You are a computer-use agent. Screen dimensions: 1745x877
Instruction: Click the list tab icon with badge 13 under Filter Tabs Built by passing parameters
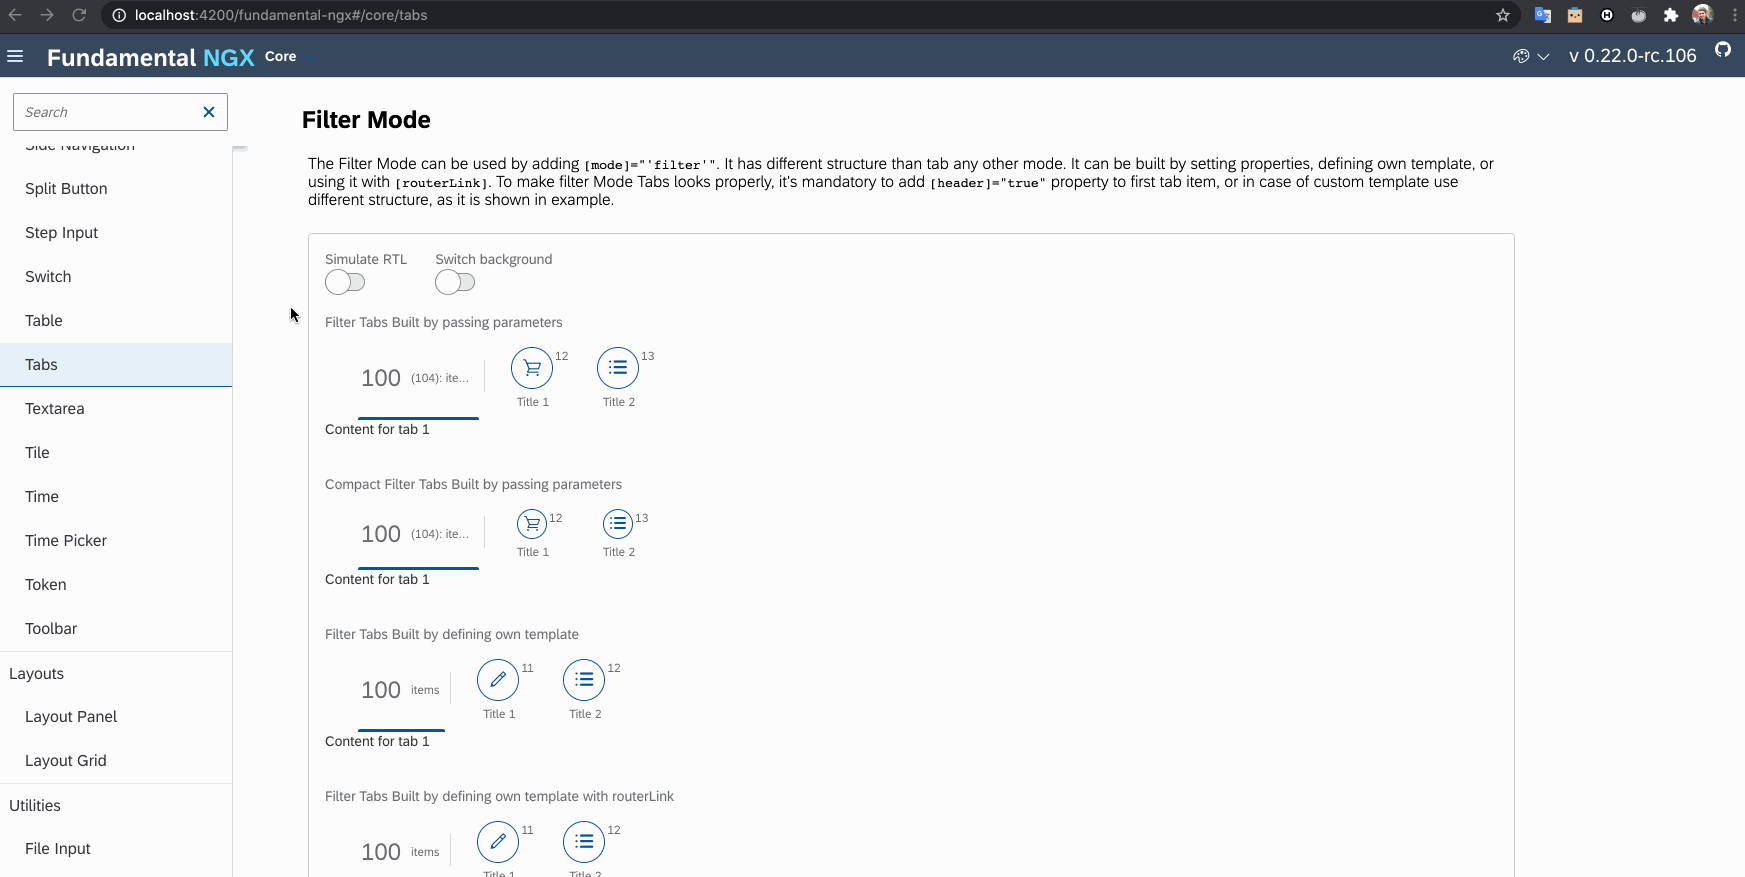pyautogui.click(x=618, y=368)
